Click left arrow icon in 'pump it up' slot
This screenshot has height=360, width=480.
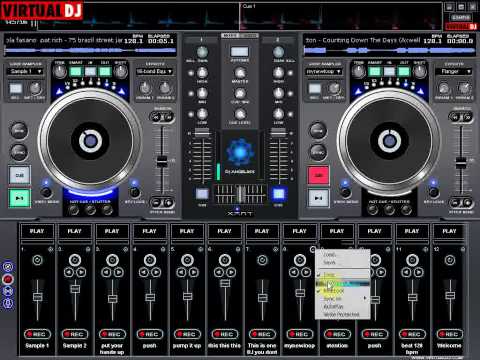181,272
